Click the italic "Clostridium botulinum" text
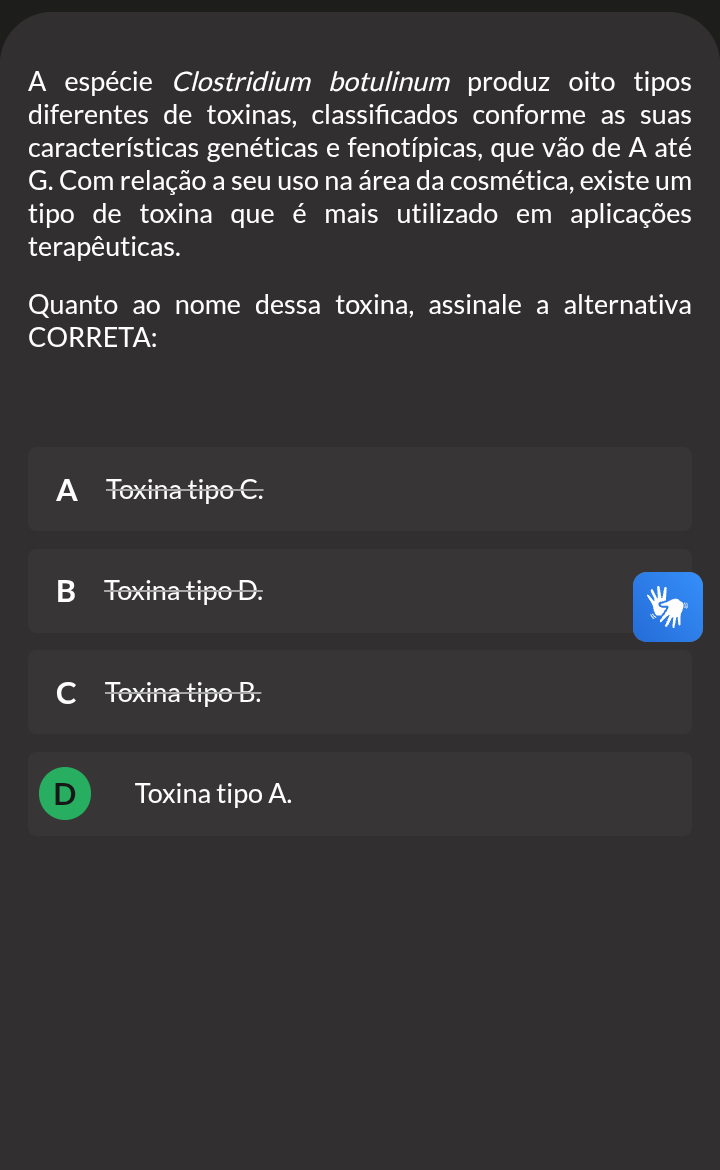The width and height of the screenshot is (720, 1170). coord(311,82)
